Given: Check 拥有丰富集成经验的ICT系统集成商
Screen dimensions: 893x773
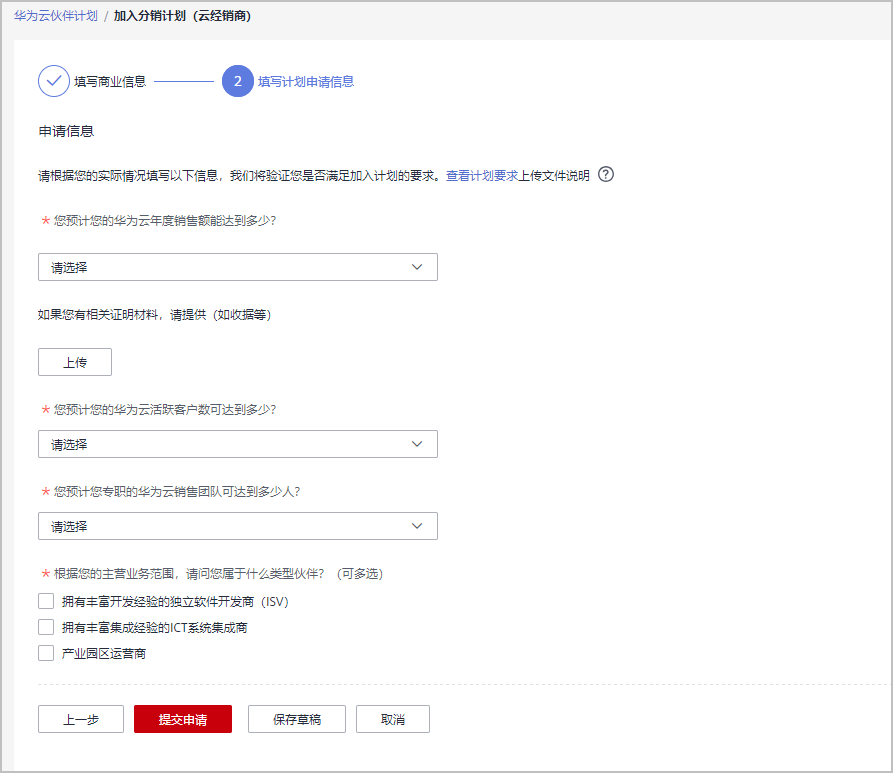Looking at the screenshot, I should (46, 627).
